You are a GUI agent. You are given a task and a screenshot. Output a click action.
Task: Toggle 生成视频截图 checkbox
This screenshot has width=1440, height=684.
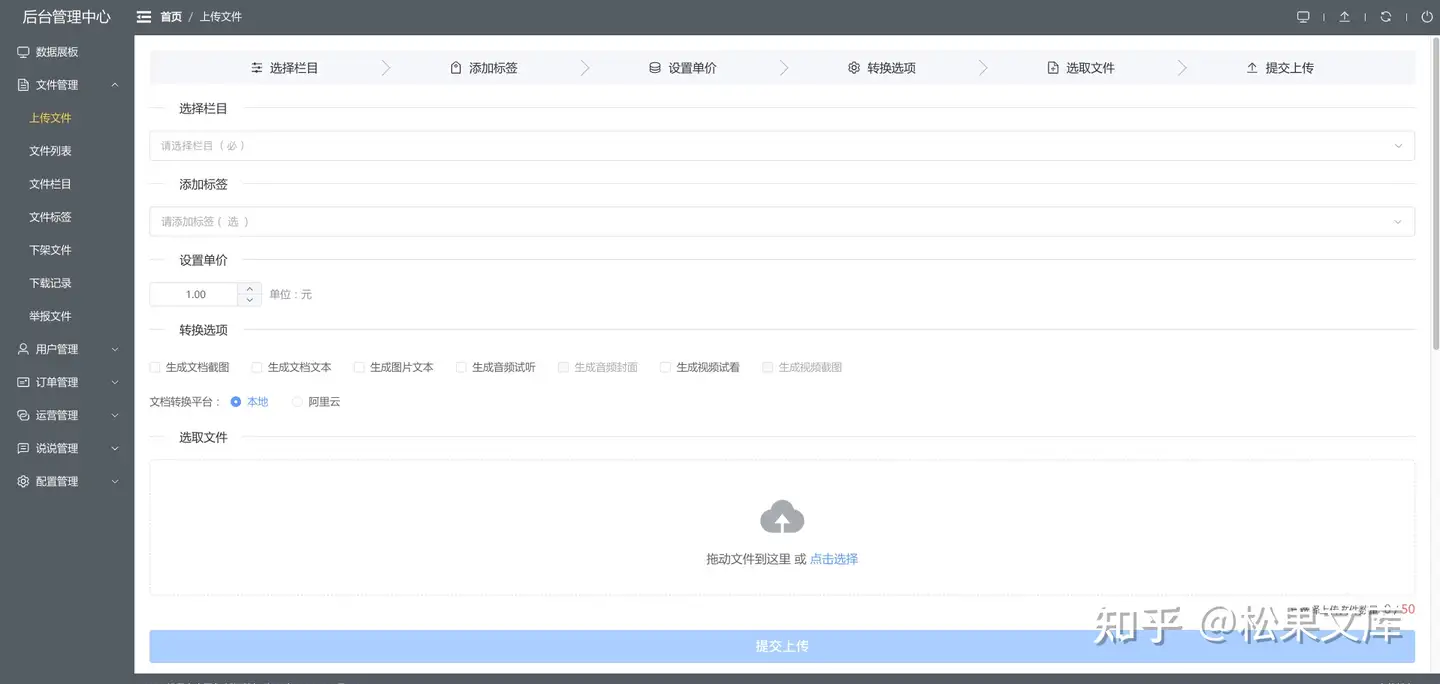(767, 367)
